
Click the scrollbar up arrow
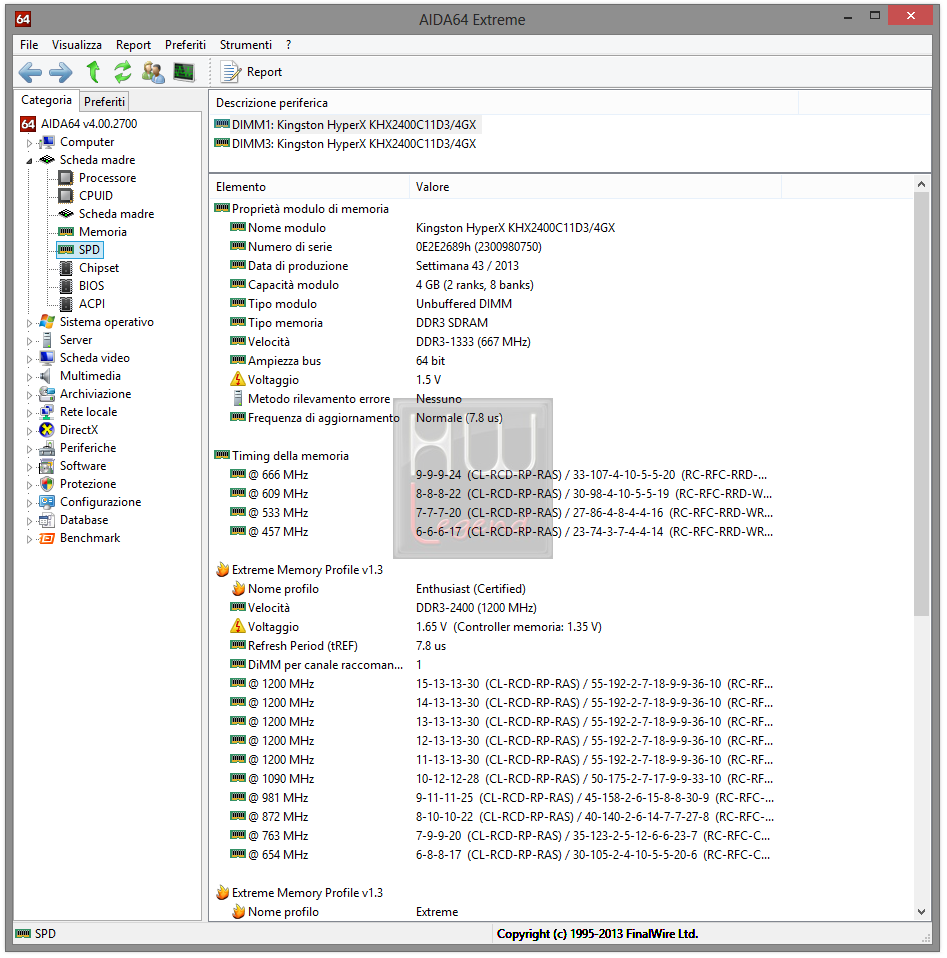tap(921, 184)
